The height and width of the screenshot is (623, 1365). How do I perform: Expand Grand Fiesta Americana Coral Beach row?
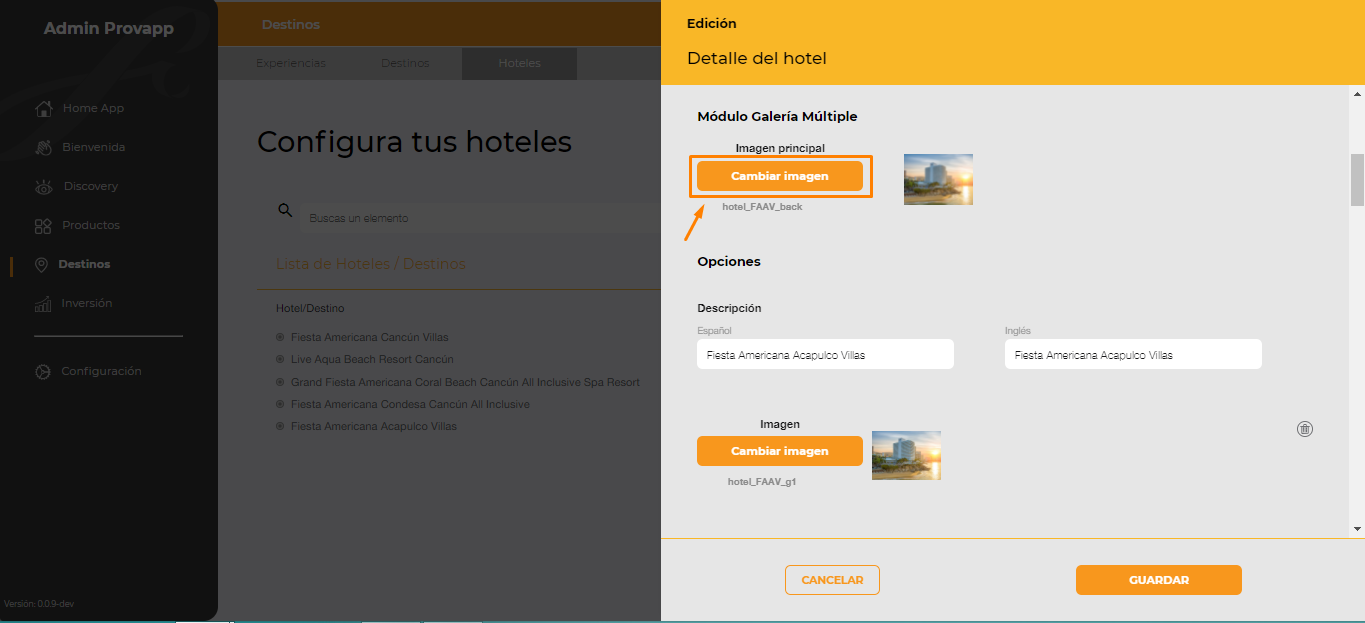coord(280,382)
